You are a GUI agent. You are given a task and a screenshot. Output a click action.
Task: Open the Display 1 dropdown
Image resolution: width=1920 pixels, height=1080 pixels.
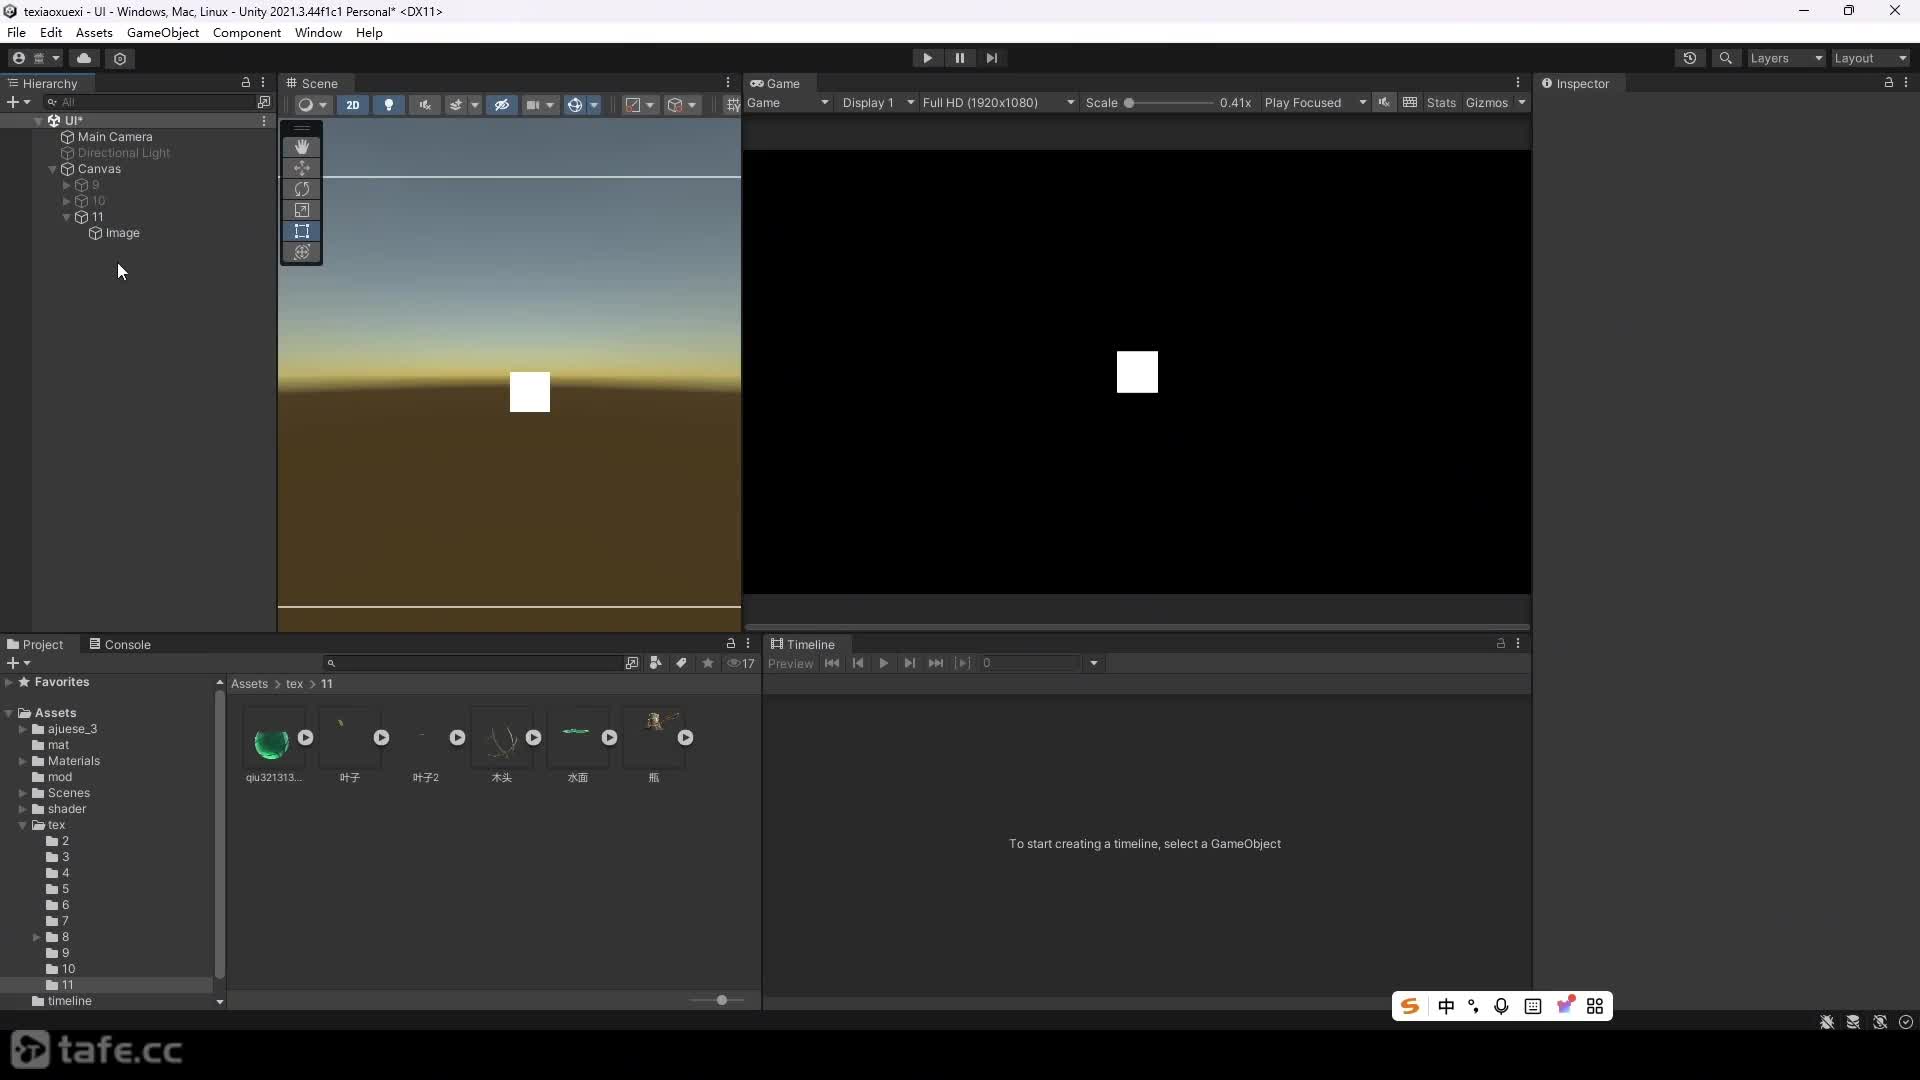point(878,102)
